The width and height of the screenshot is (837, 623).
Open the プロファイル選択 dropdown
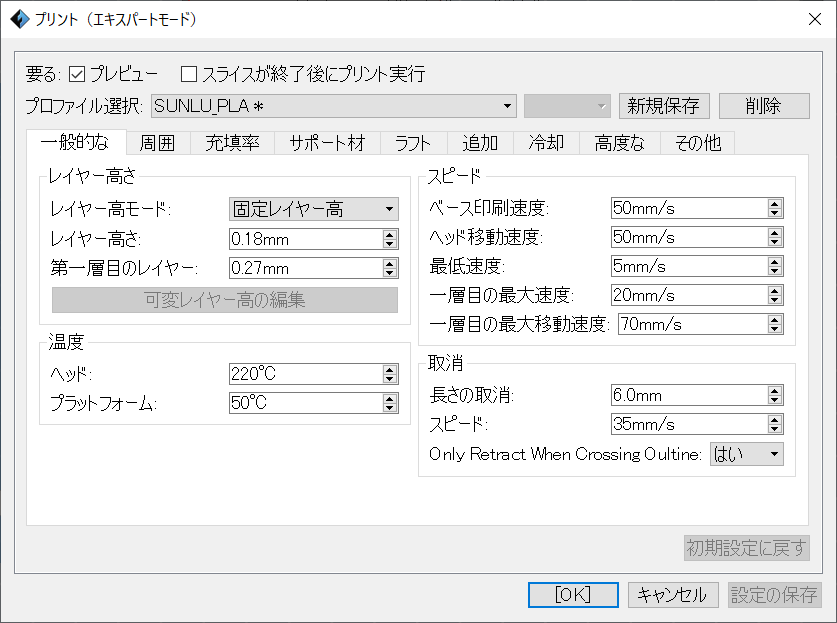tap(334, 105)
